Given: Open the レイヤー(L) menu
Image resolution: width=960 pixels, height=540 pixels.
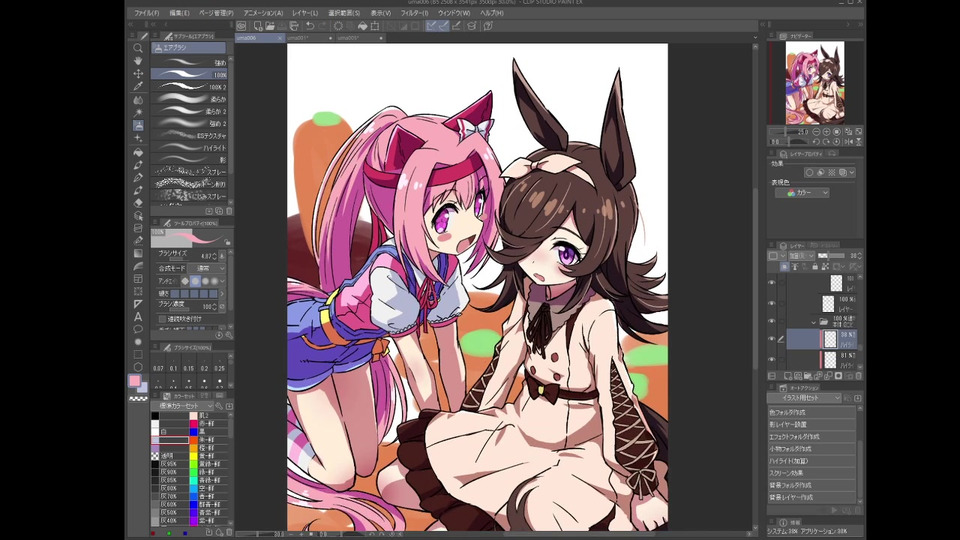Looking at the screenshot, I should pos(305,13).
